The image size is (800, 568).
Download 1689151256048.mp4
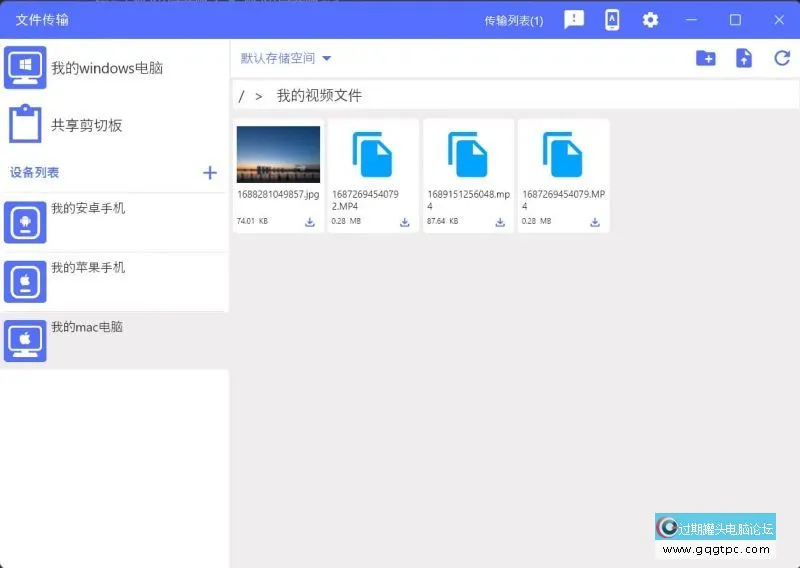click(500, 222)
